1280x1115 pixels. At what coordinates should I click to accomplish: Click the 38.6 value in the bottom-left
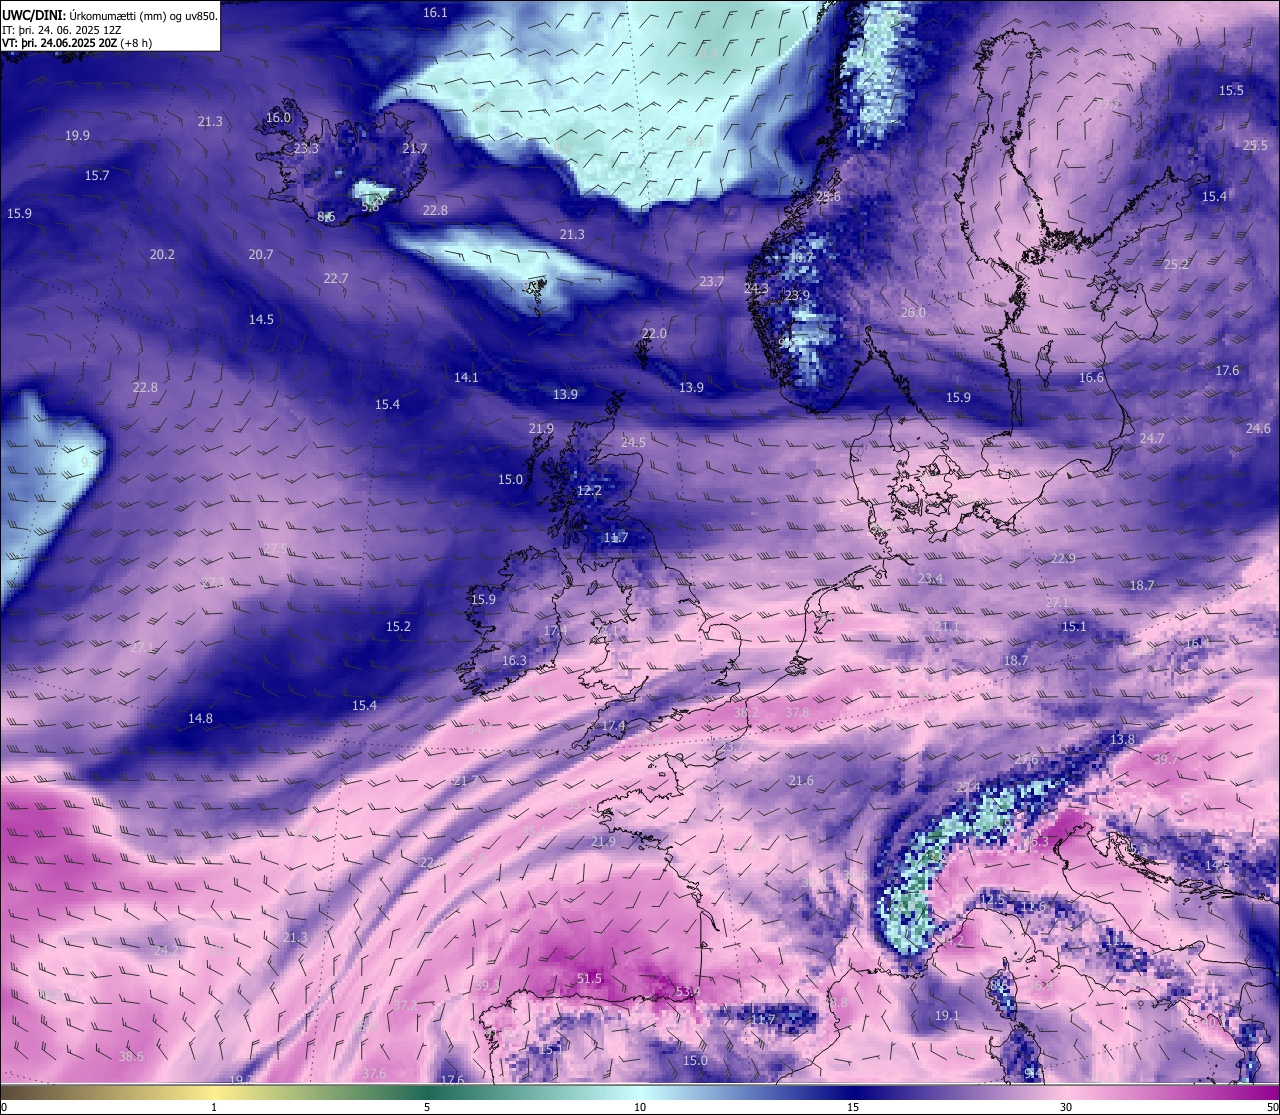coord(131,1056)
